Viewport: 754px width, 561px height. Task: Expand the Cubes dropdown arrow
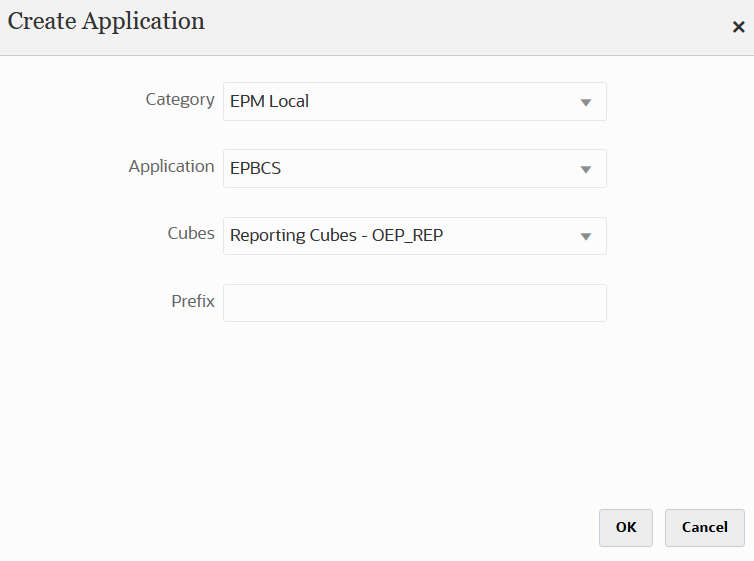[x=586, y=237]
